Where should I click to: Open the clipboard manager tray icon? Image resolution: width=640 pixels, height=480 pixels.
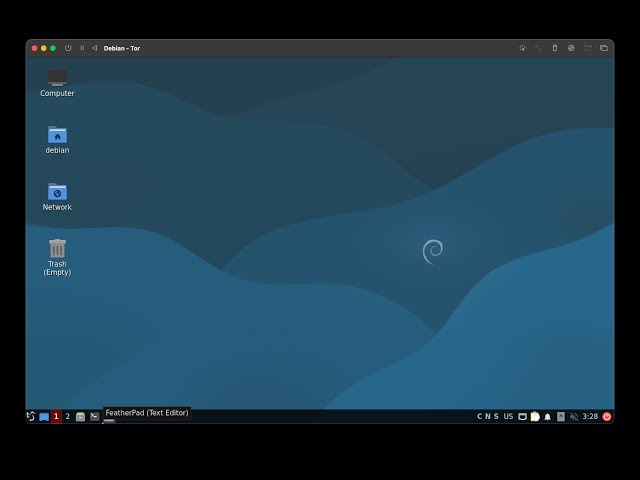[535, 416]
